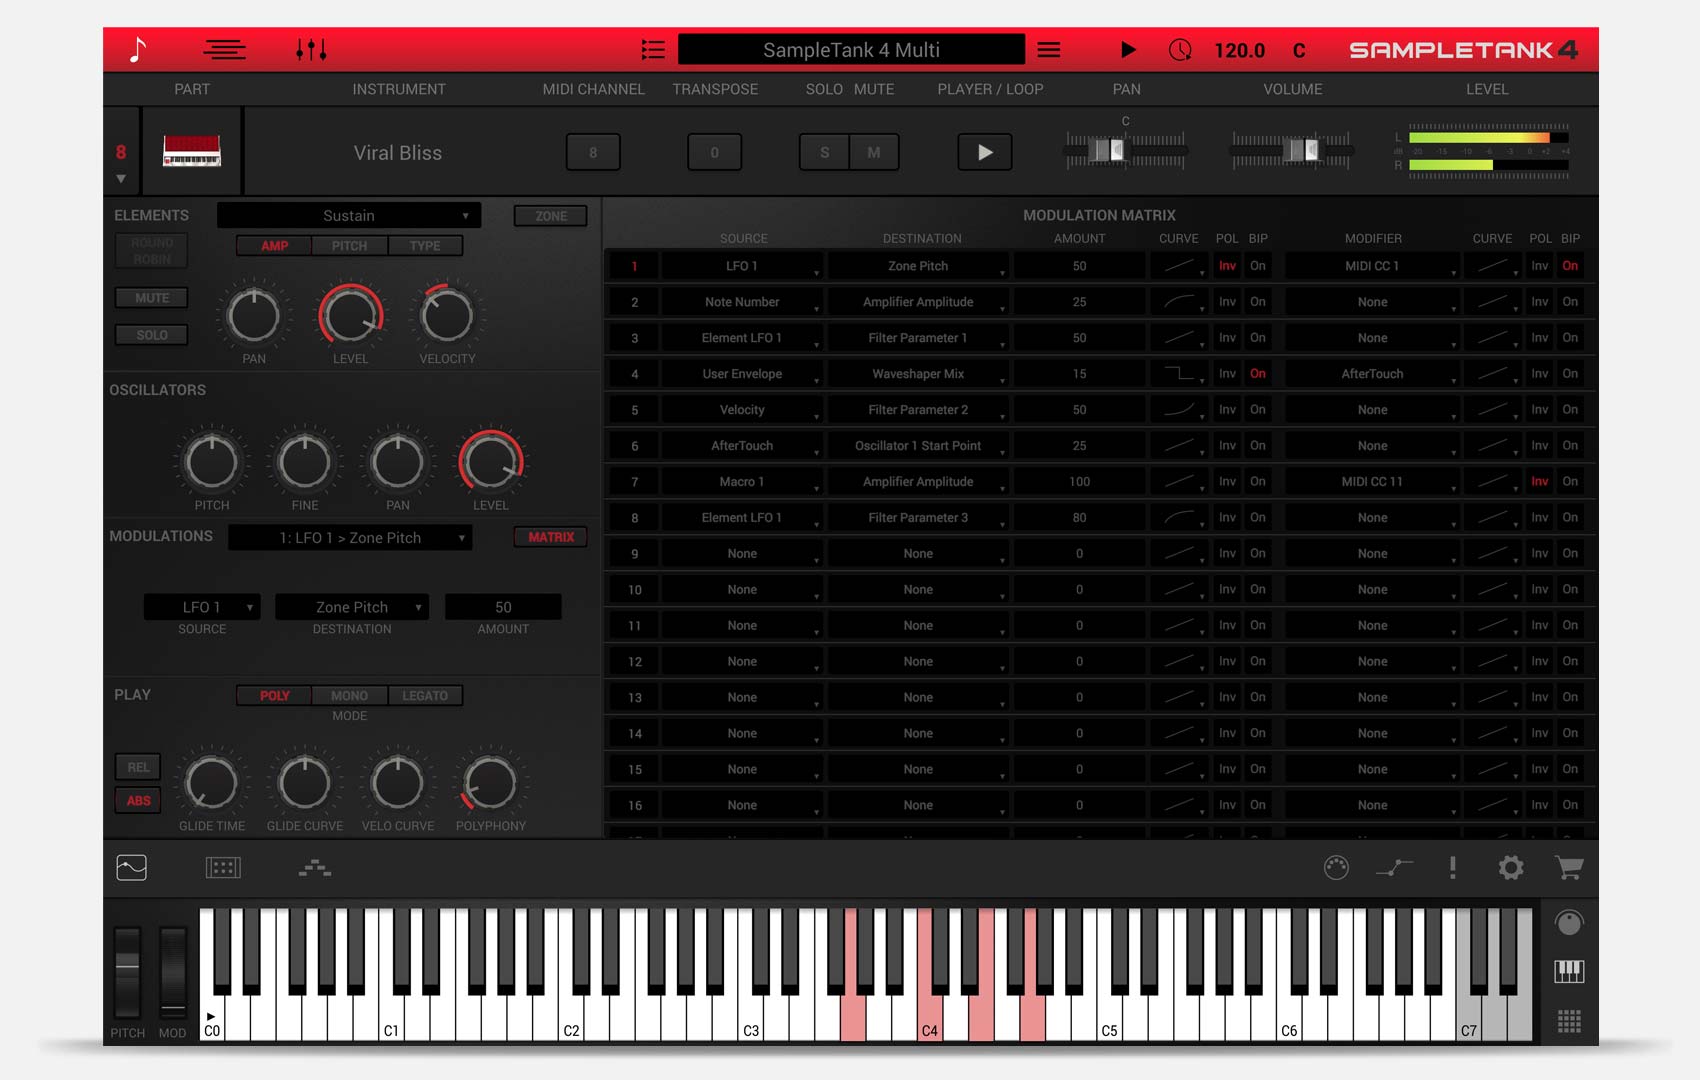Select the MONO play mode tab
Viewport: 1700px width, 1080px height.
pos(349,696)
